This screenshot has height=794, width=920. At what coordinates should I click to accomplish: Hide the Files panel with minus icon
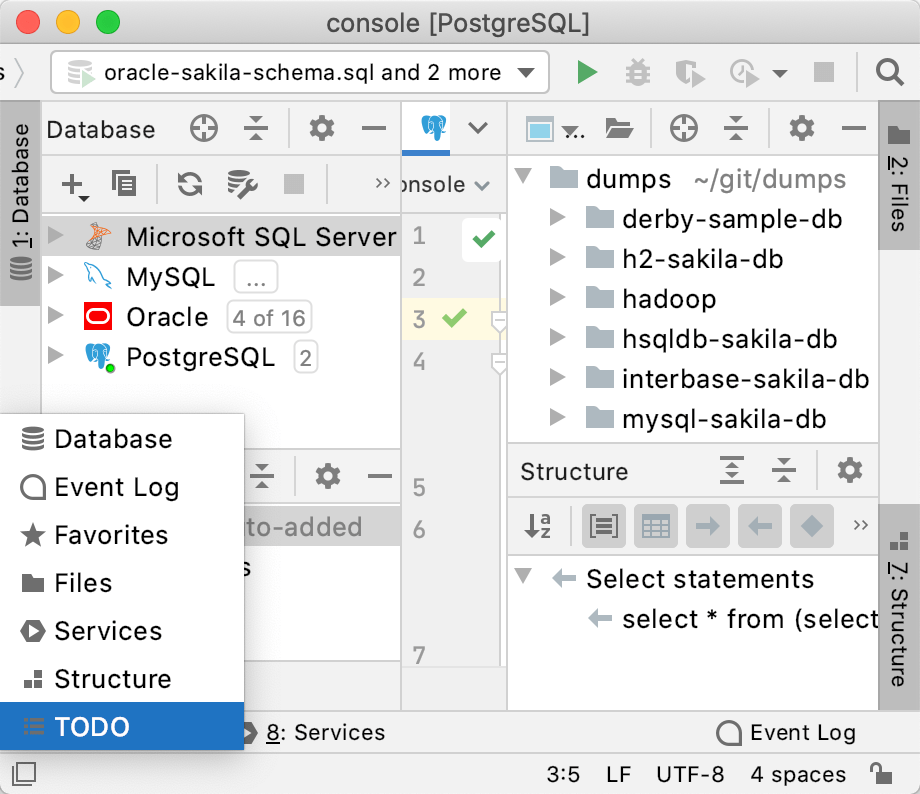point(854,128)
